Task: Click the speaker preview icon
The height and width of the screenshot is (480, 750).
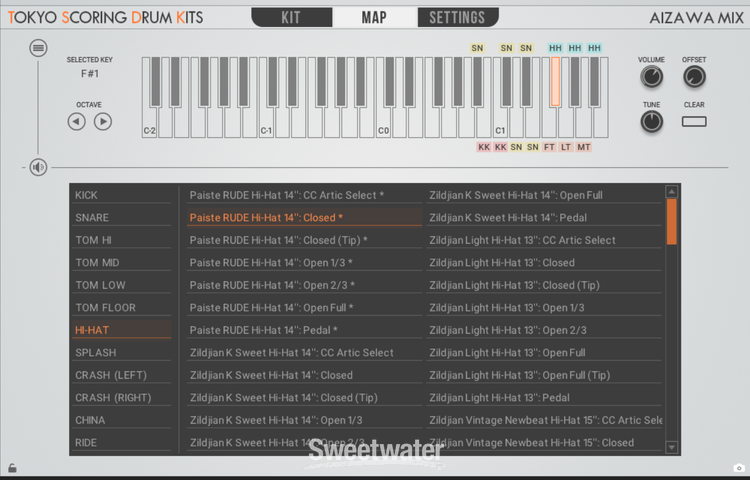Action: [x=38, y=167]
